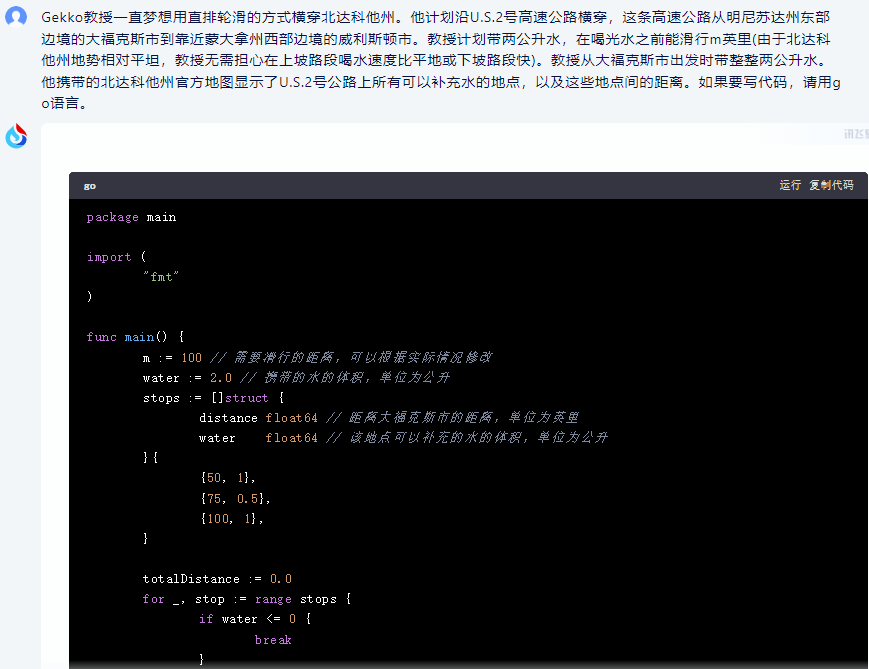The image size is (869, 669).
Task: Click the '{100, 1},' entry
Action: pyautogui.click(x=232, y=519)
